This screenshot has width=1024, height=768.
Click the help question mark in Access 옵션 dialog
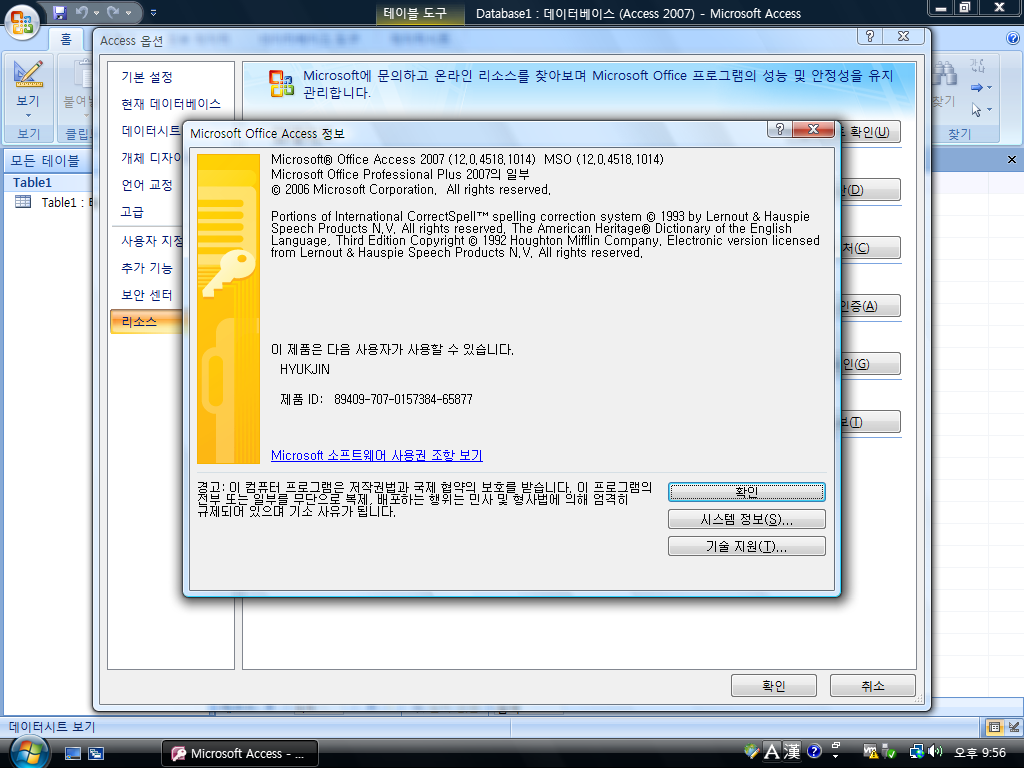click(869, 37)
